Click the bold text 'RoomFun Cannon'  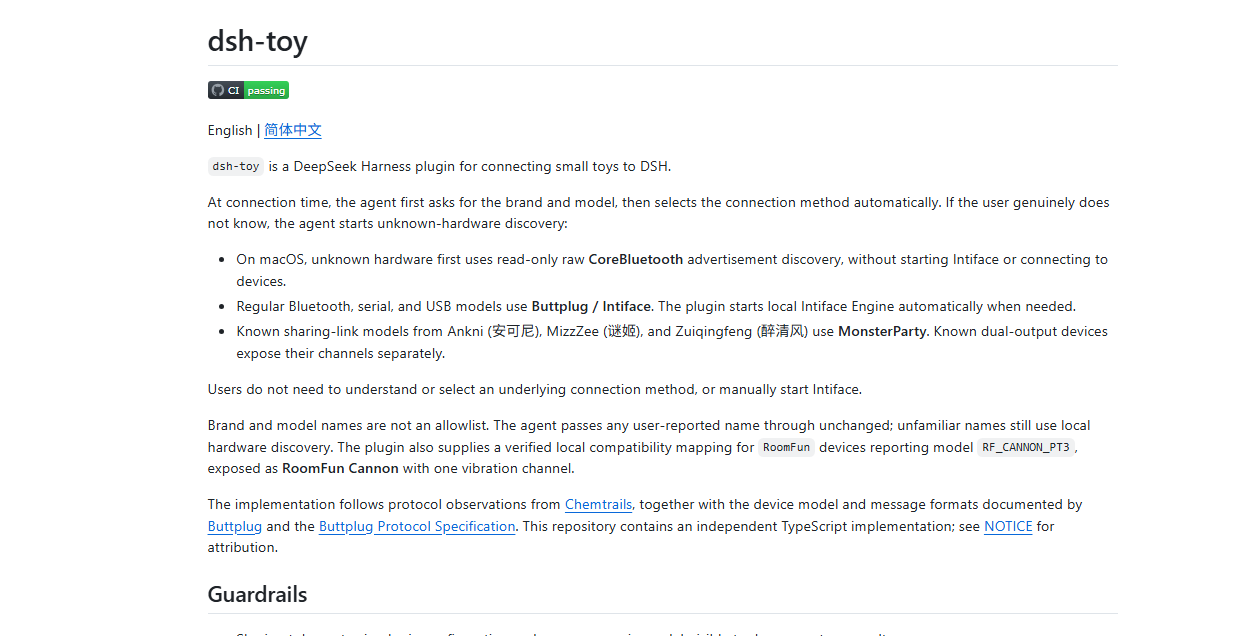(340, 468)
